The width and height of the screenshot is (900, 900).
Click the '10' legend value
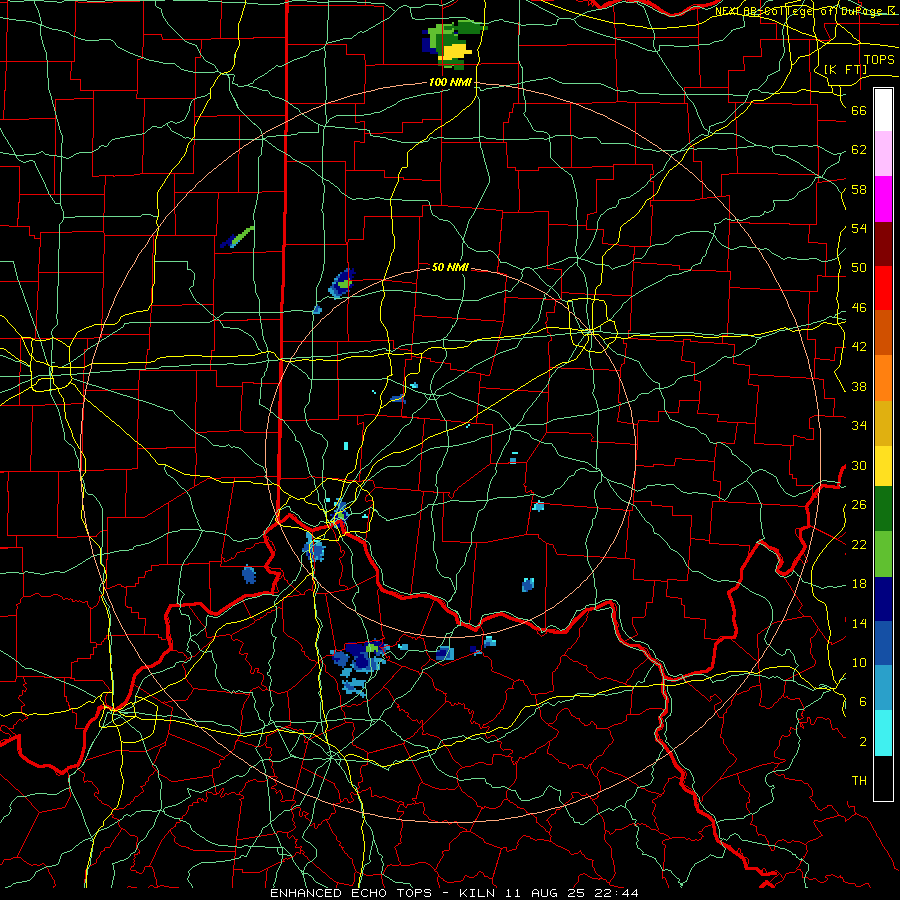(859, 662)
